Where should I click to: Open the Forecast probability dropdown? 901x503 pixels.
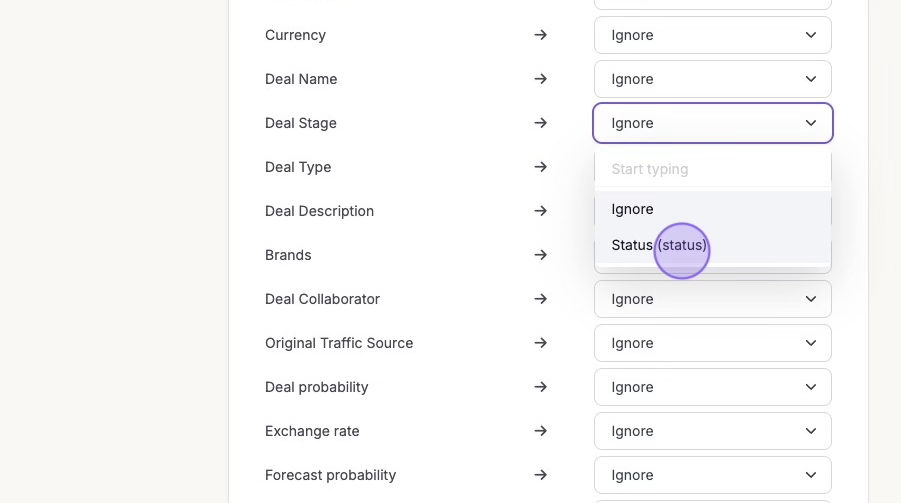712,475
